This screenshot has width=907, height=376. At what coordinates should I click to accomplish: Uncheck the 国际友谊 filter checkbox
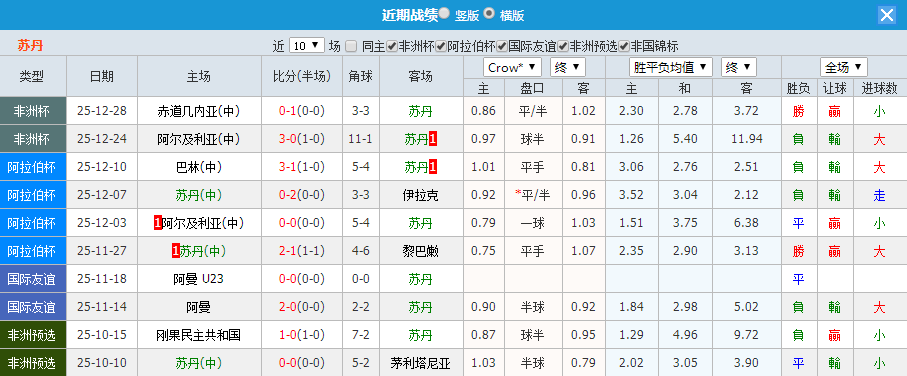[502, 46]
